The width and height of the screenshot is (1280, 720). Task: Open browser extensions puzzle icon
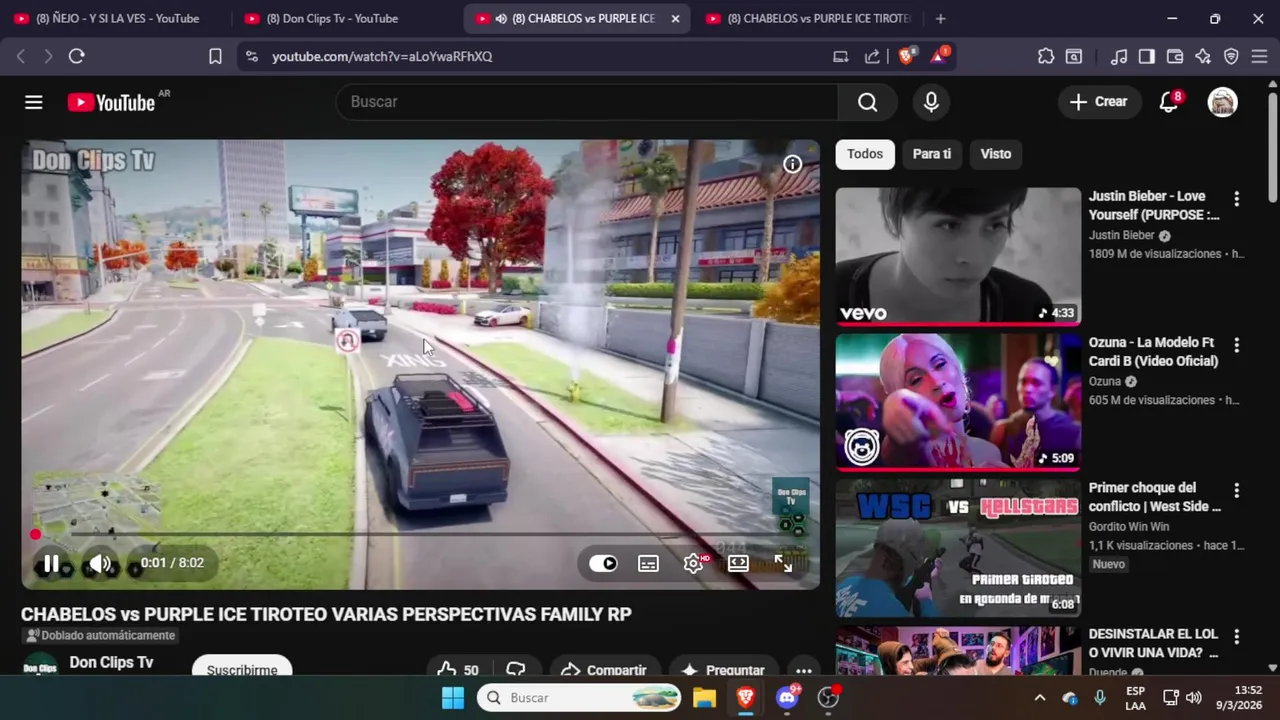pyautogui.click(x=1046, y=57)
